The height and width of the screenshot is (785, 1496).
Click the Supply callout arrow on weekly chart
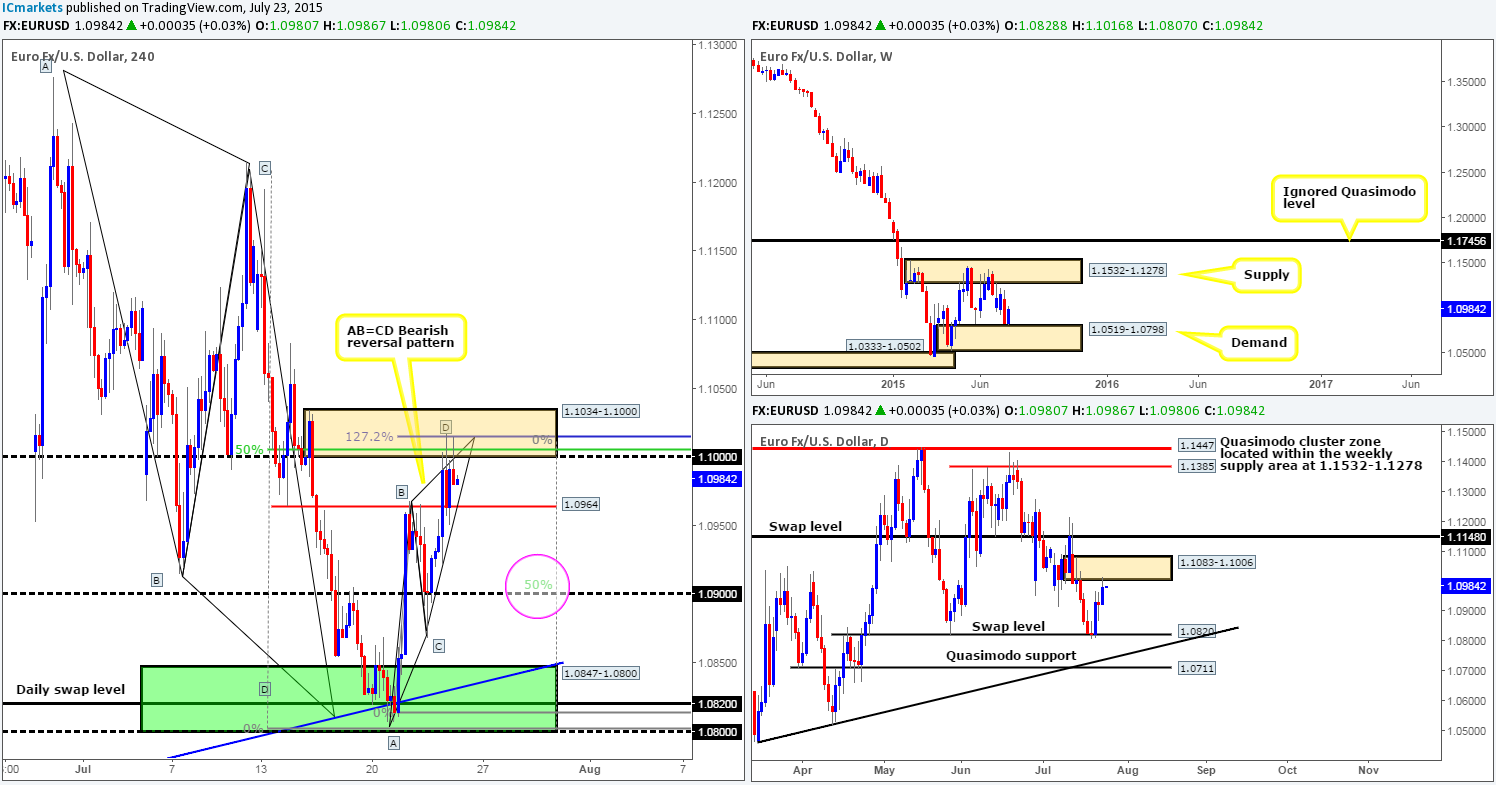(1267, 274)
